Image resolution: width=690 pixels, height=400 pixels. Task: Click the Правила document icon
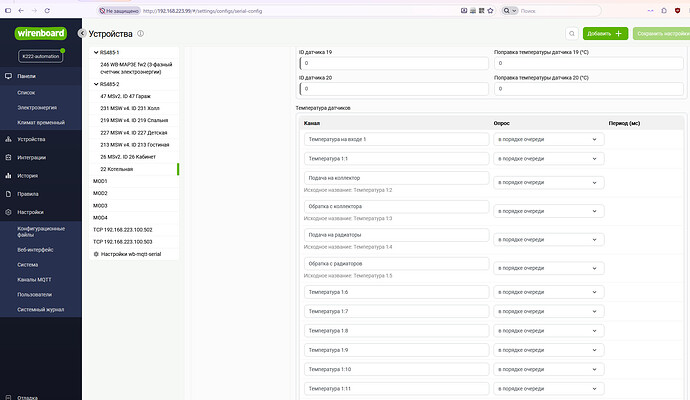pos(8,194)
